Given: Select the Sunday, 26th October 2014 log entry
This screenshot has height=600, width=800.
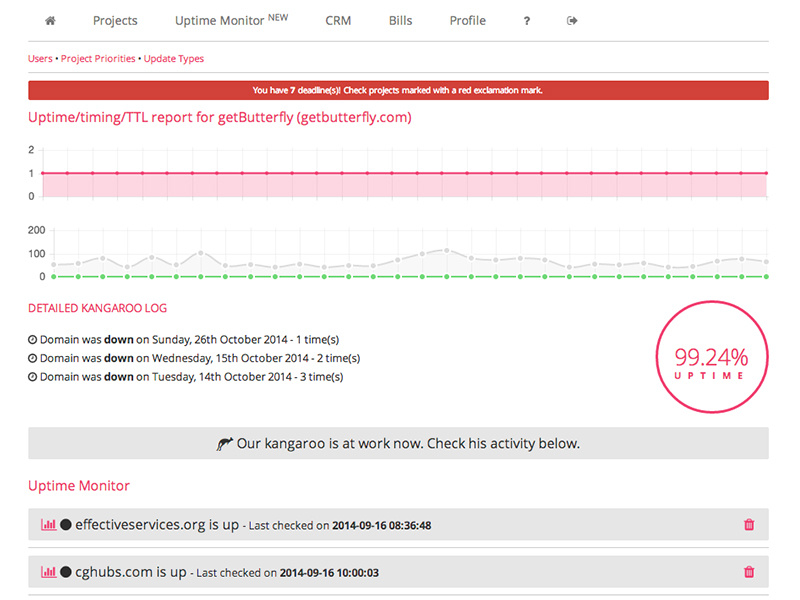Looking at the screenshot, I should click(184, 340).
